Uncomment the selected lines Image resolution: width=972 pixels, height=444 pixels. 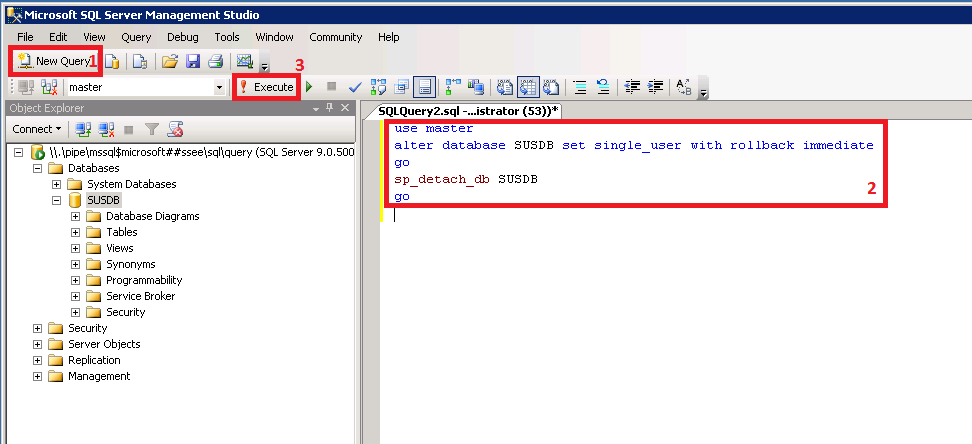click(x=603, y=87)
